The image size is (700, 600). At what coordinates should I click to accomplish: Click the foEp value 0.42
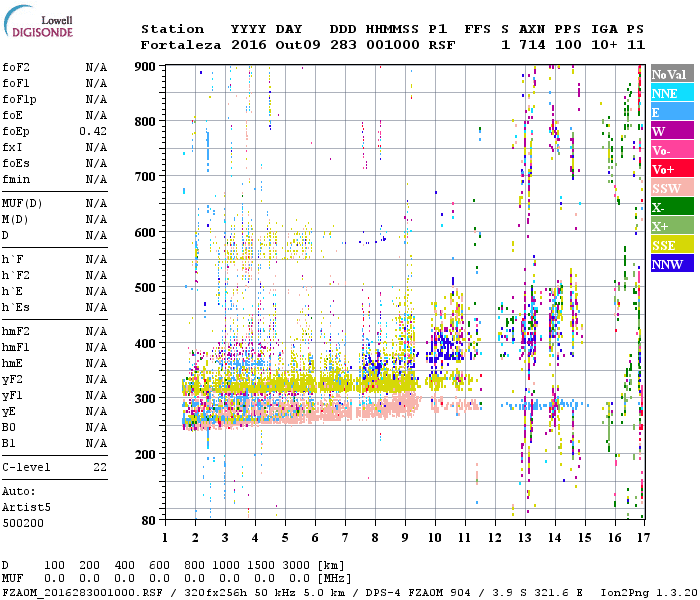[93, 132]
